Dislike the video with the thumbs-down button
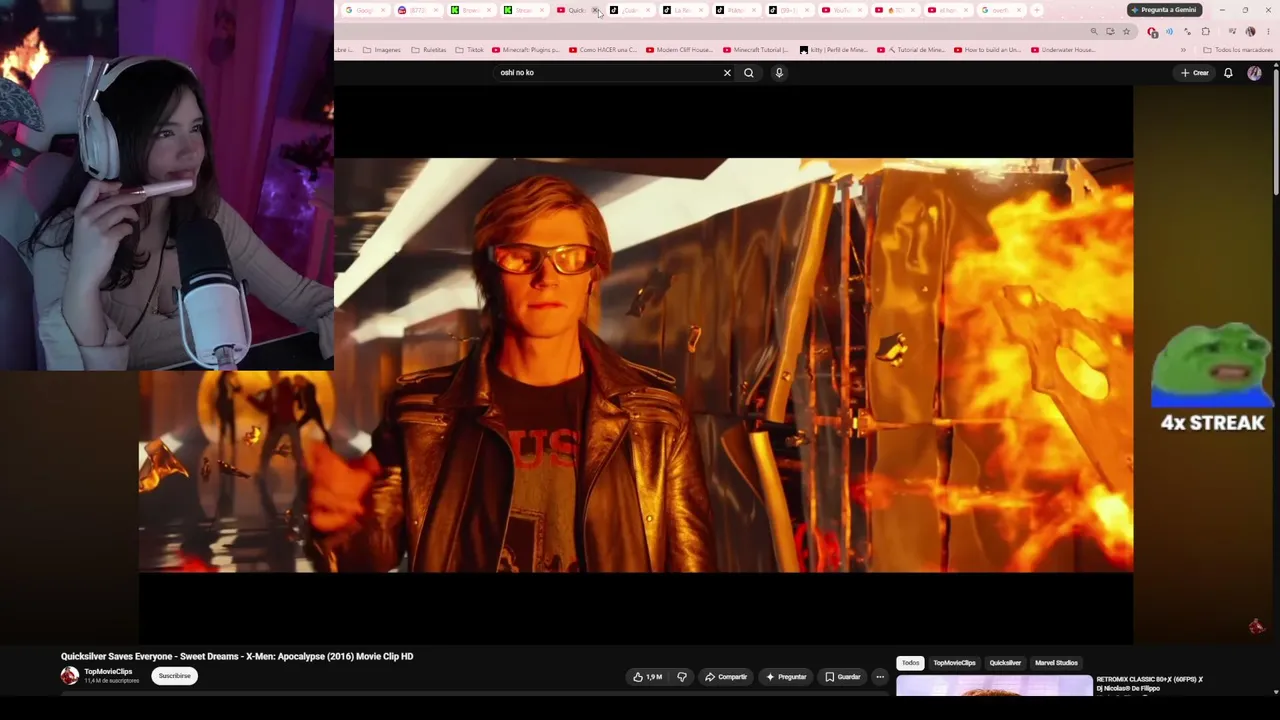The width and height of the screenshot is (1280, 720). click(682, 677)
